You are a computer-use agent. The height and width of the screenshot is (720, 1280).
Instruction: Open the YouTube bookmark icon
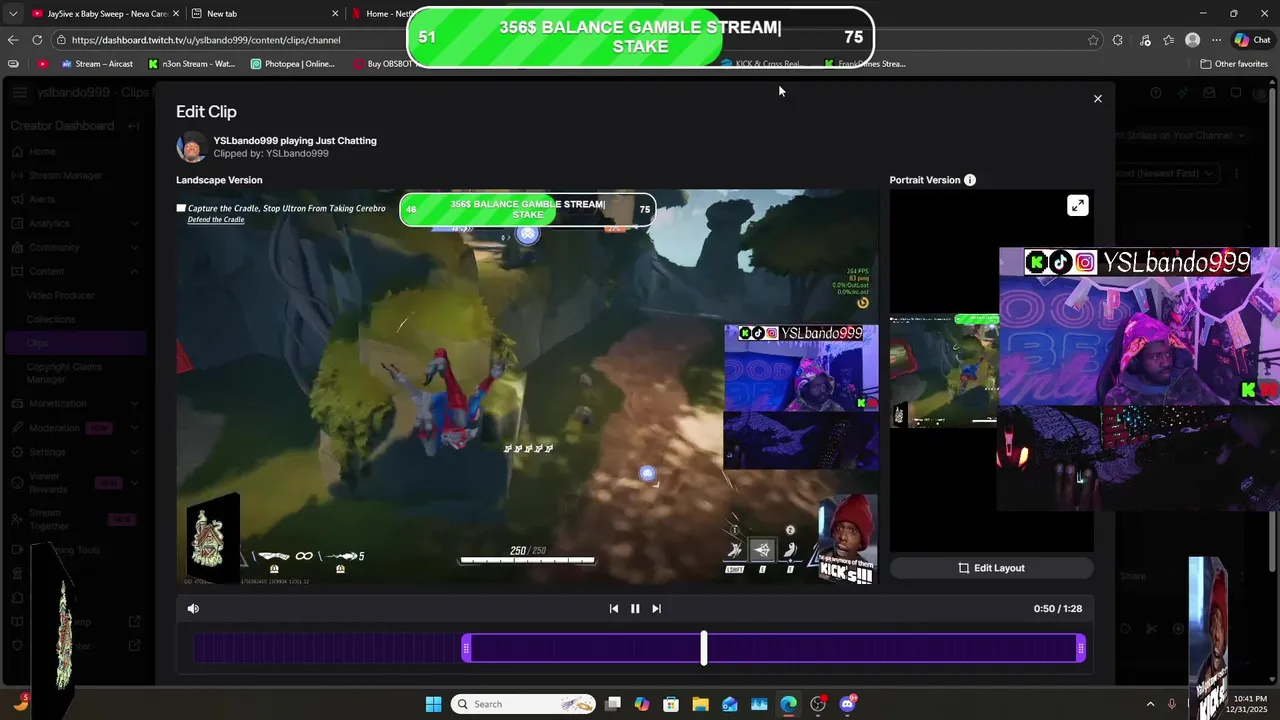(43, 63)
